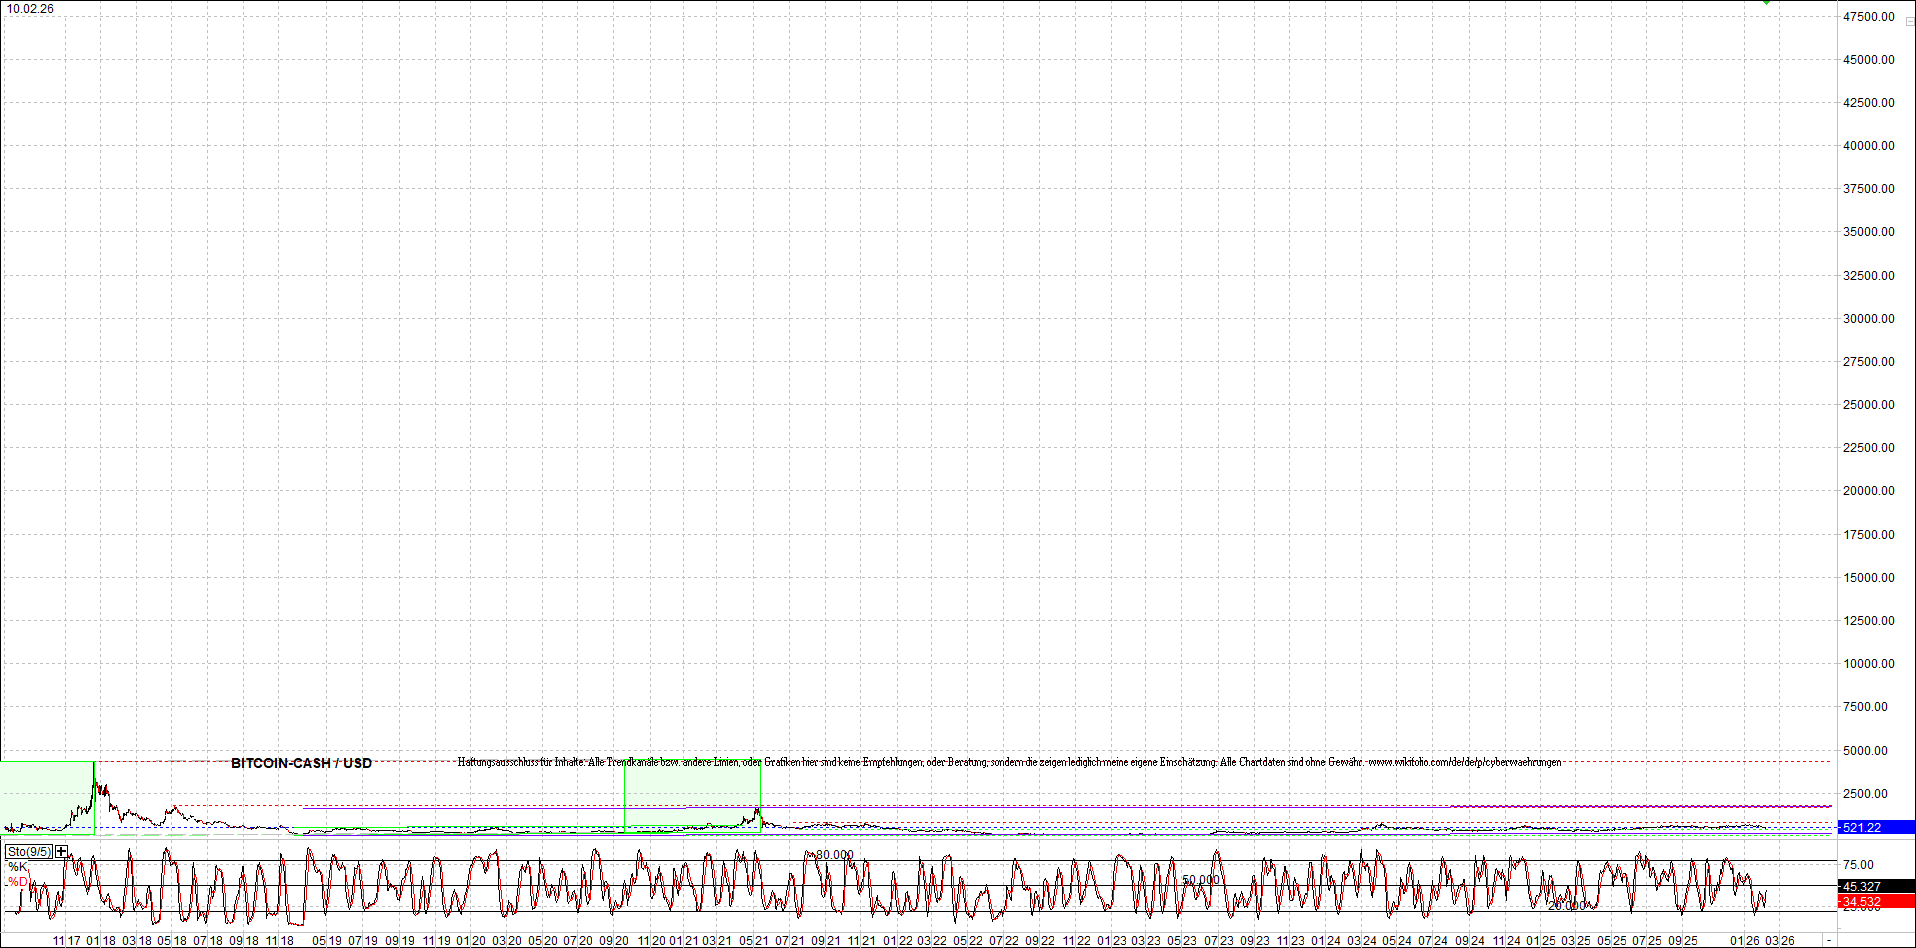1916x948 pixels.
Task: Collapse price pane with top-right minus box
Action: (1909, 21)
